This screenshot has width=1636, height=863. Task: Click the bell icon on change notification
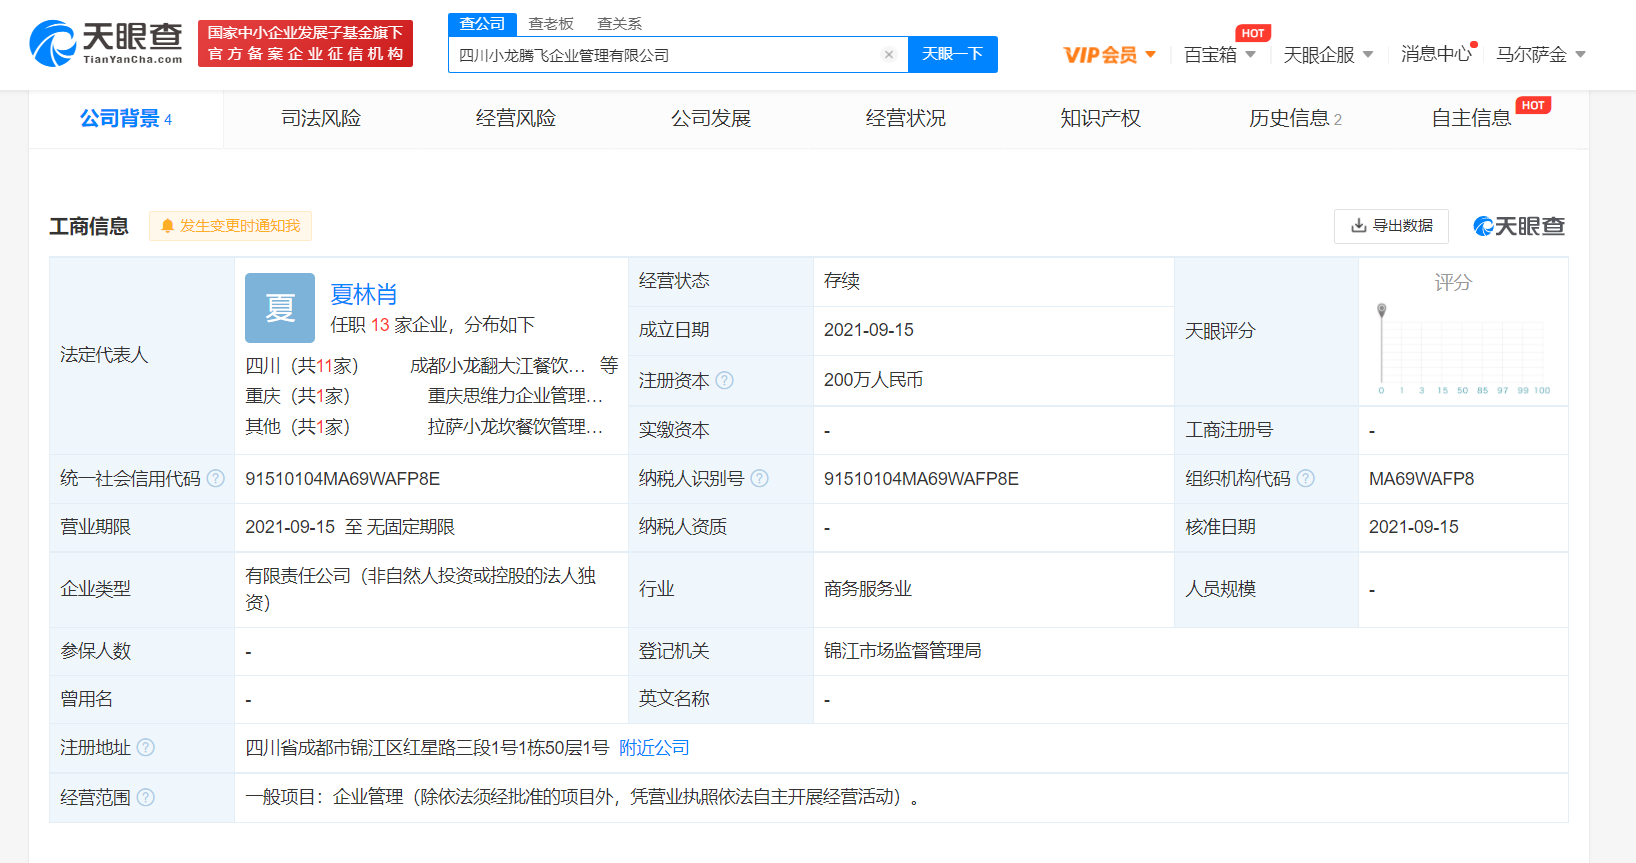coord(167,226)
